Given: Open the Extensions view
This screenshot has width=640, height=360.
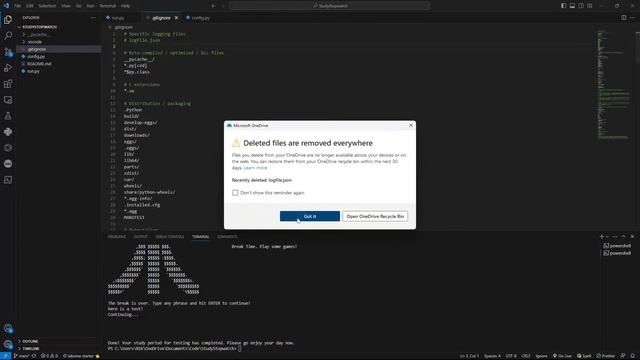Looking at the screenshot, I should (8, 84).
